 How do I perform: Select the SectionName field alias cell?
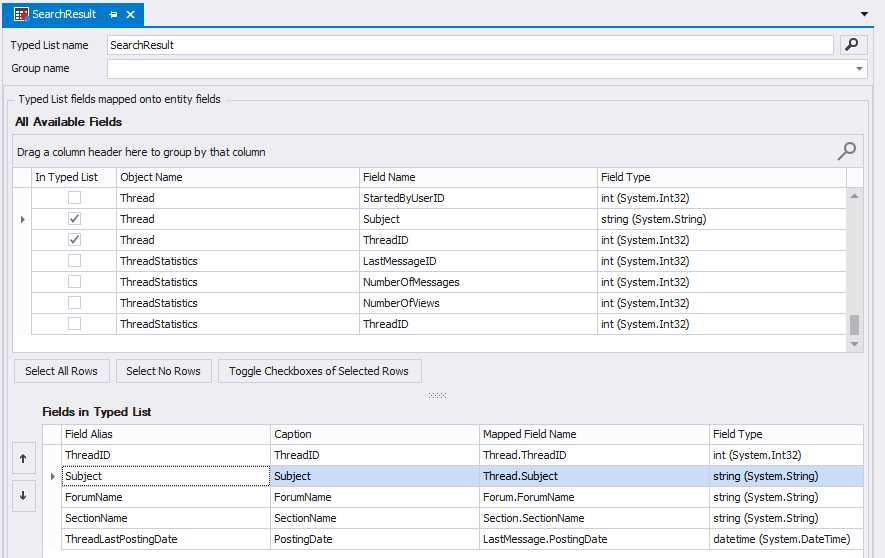click(165, 518)
